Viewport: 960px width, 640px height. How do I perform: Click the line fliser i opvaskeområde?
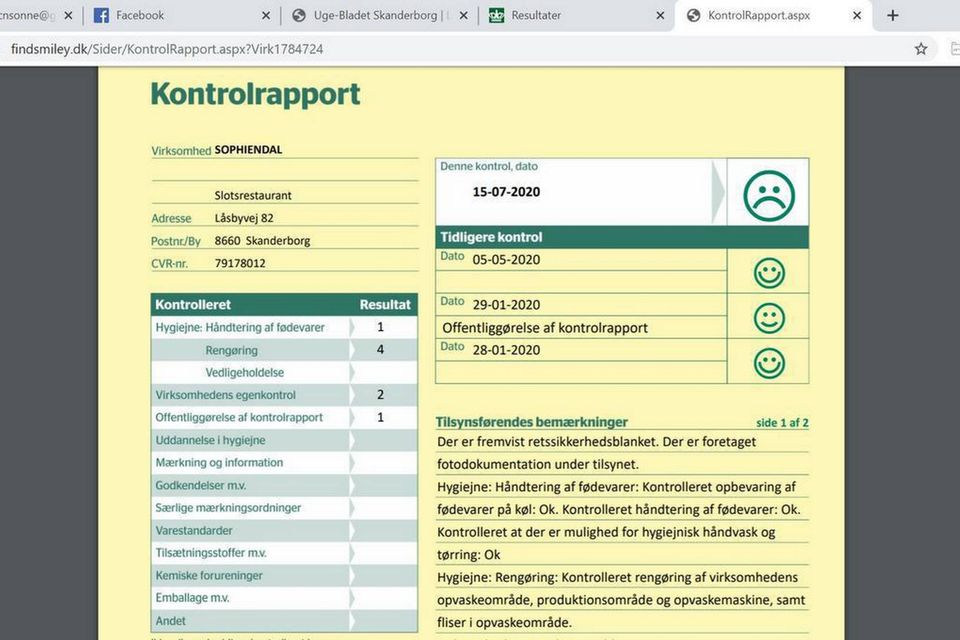(504, 623)
